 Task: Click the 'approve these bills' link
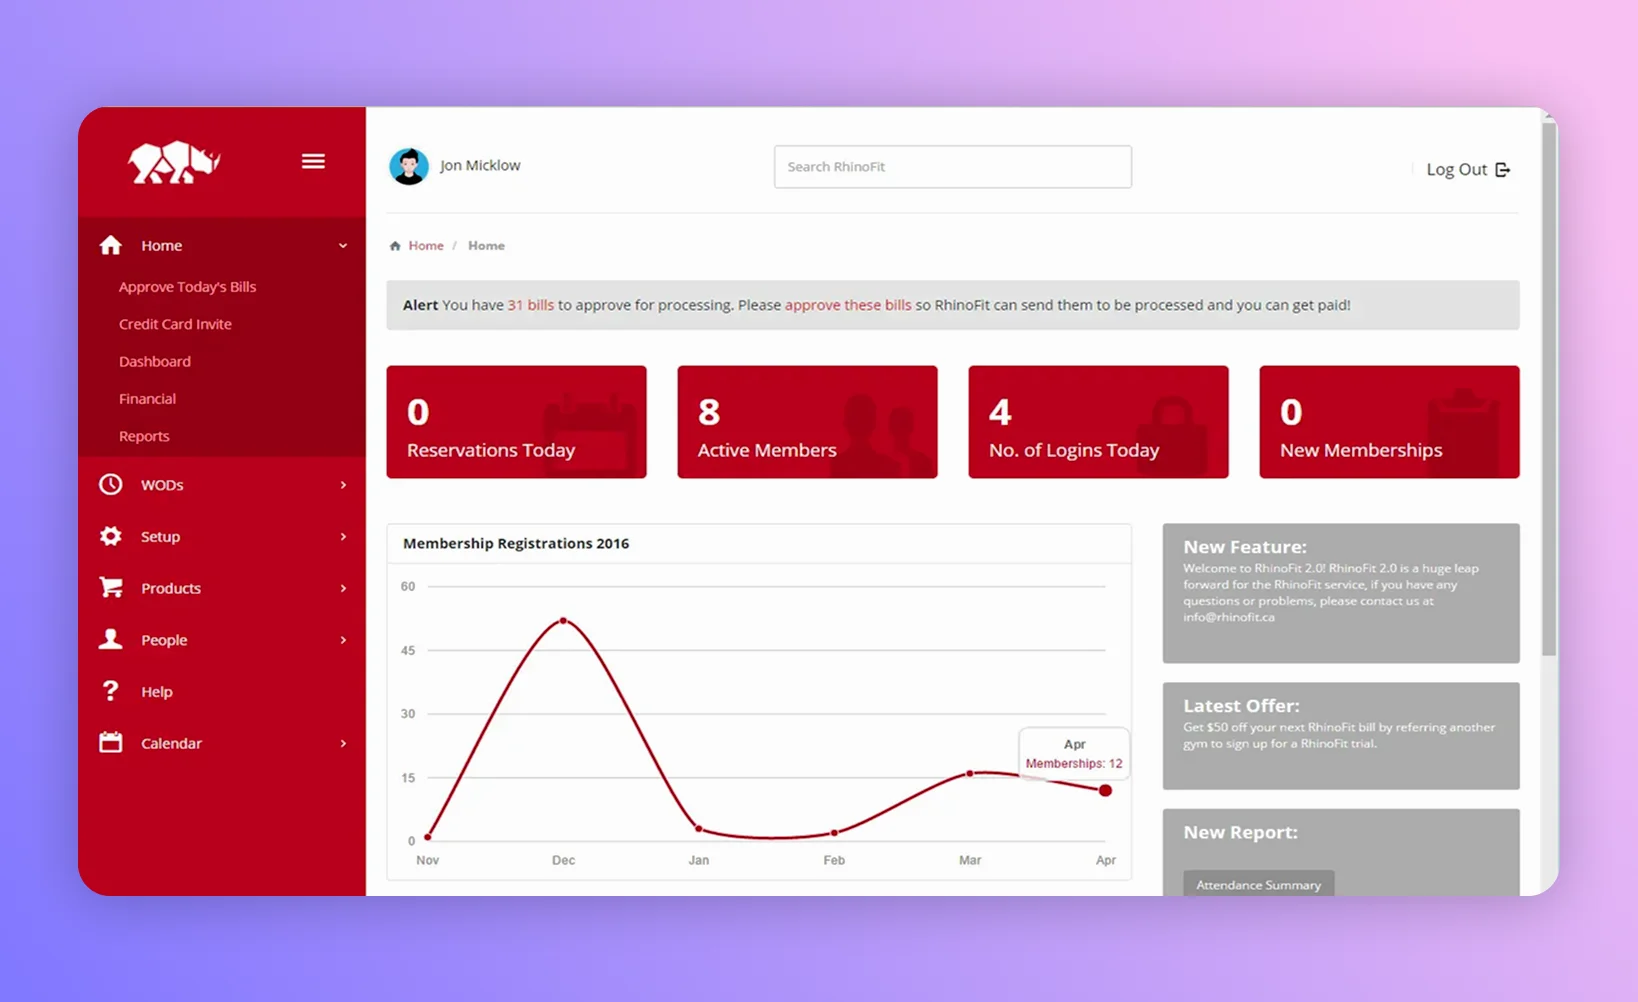847,305
